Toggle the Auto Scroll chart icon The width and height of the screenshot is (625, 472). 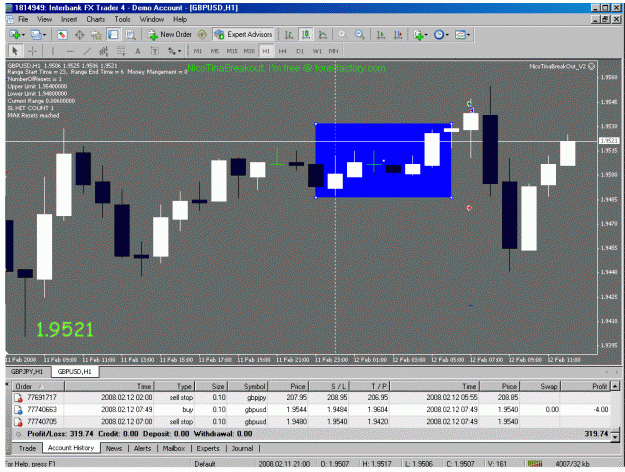[x=381, y=35]
